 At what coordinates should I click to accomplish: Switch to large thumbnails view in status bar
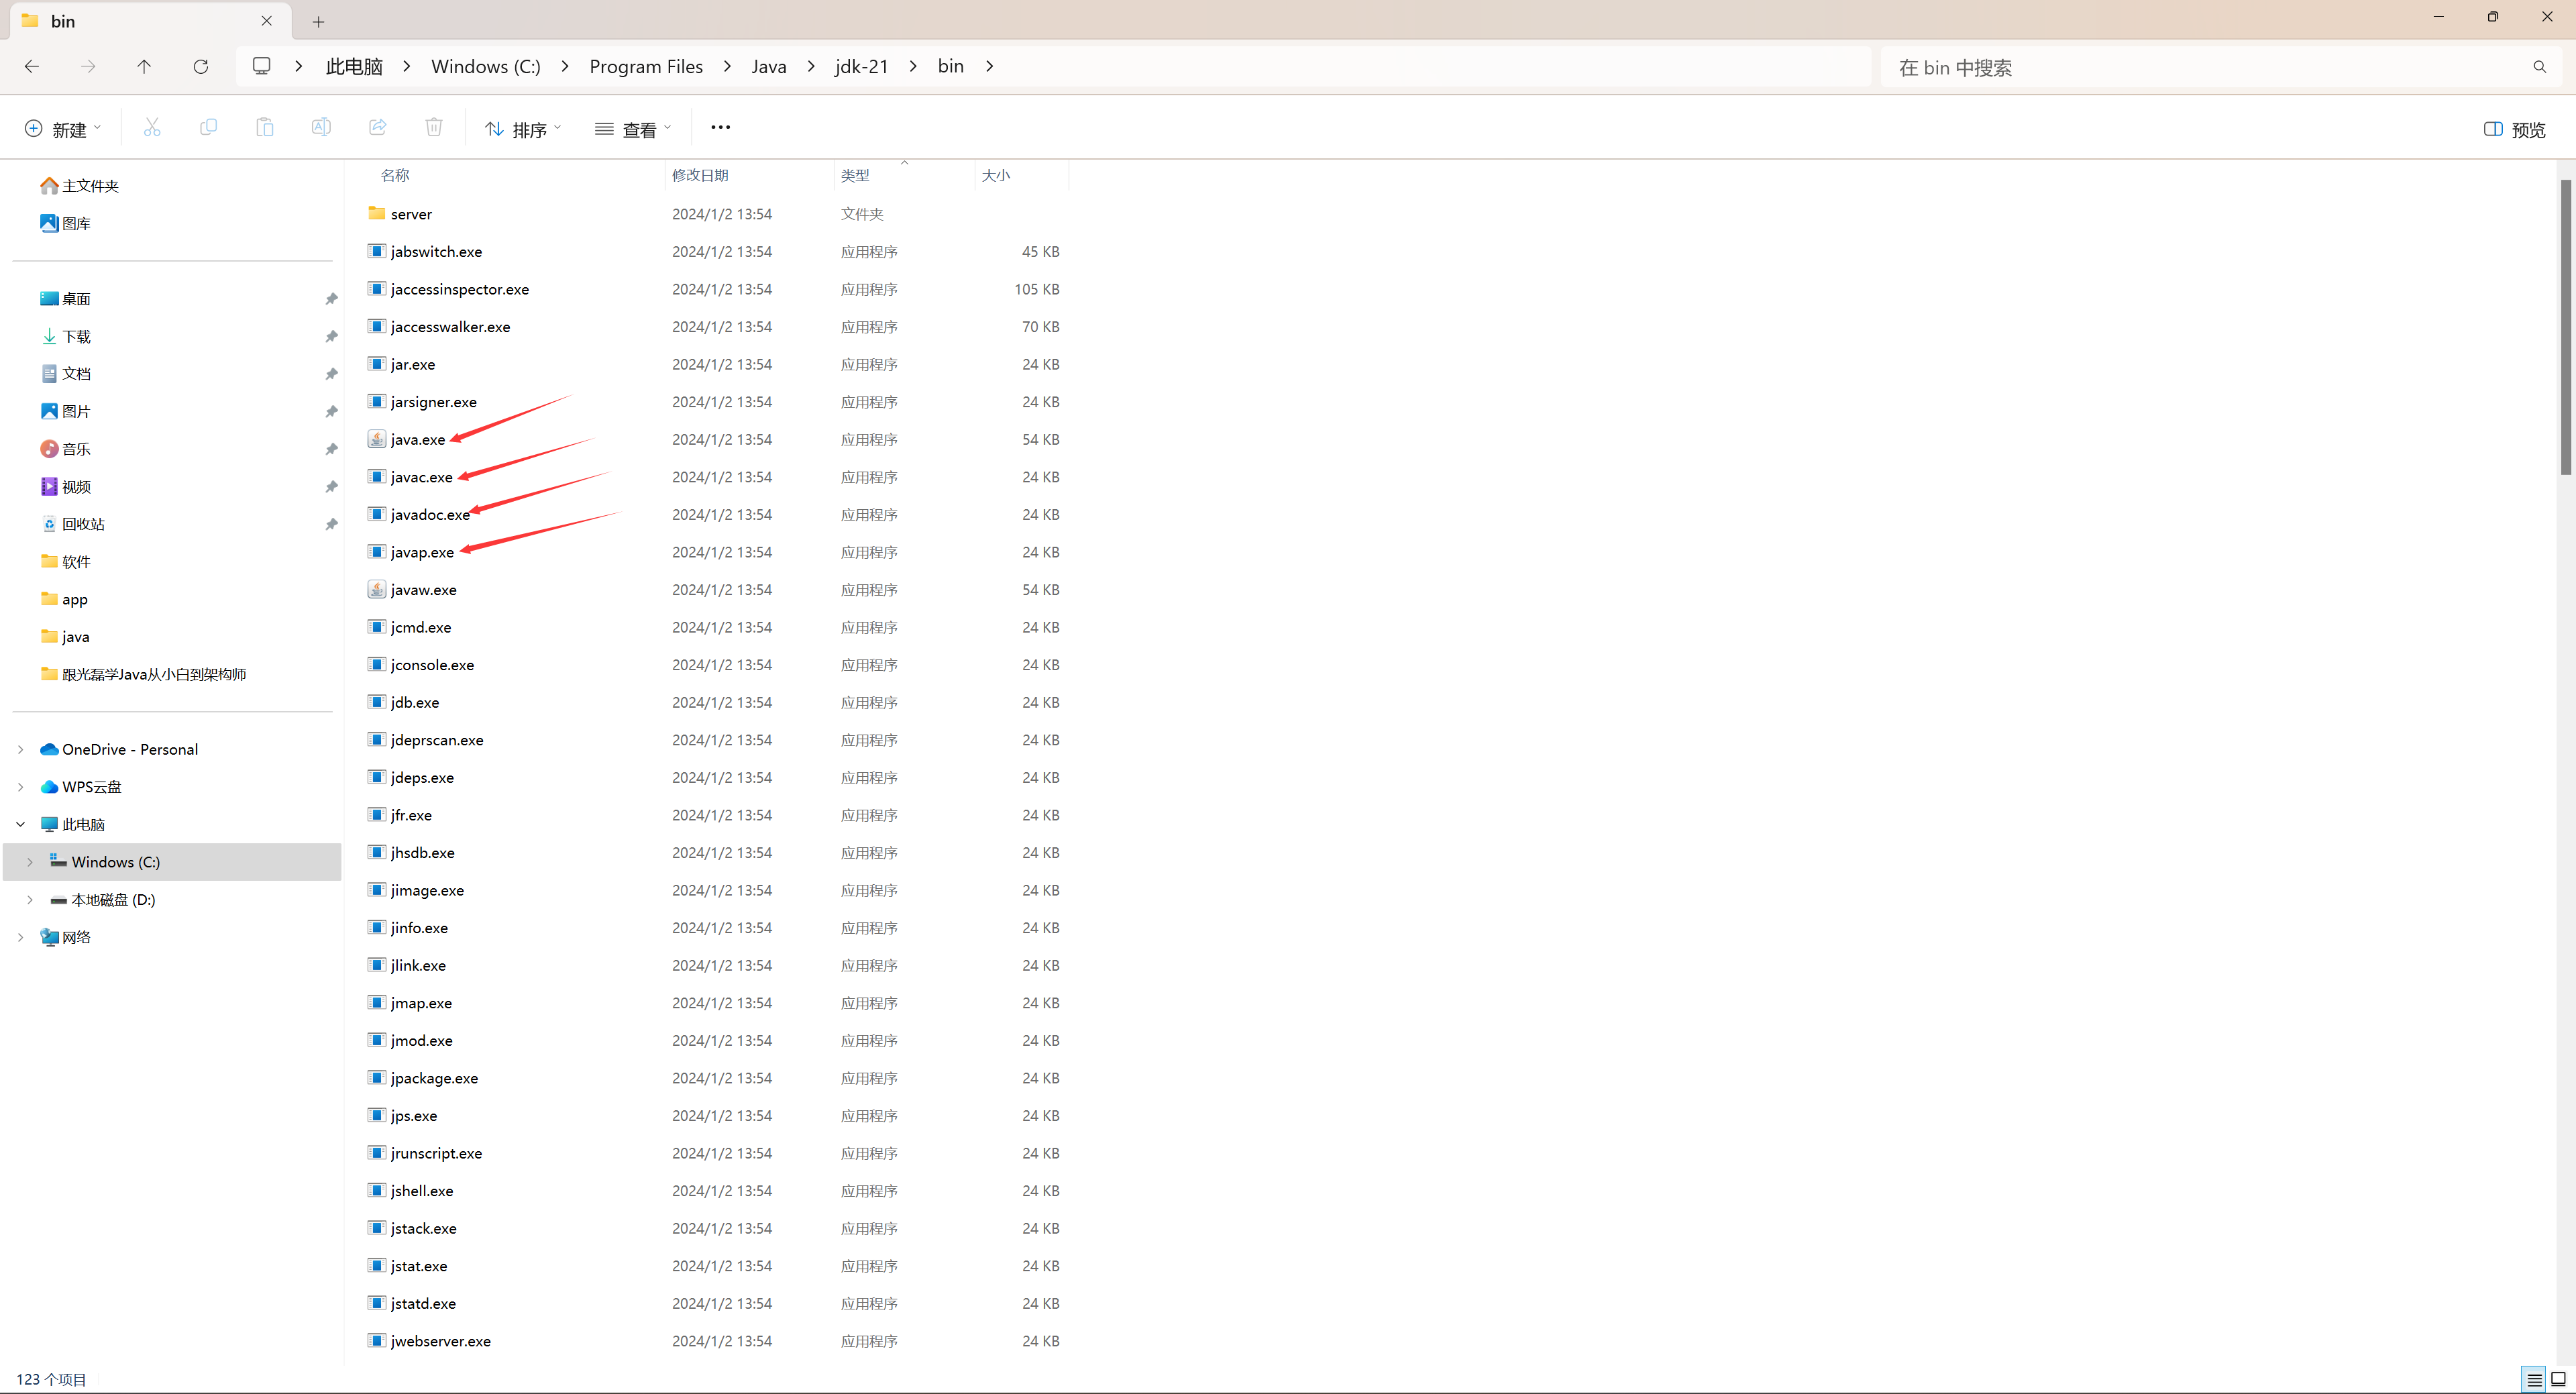tap(2558, 1379)
